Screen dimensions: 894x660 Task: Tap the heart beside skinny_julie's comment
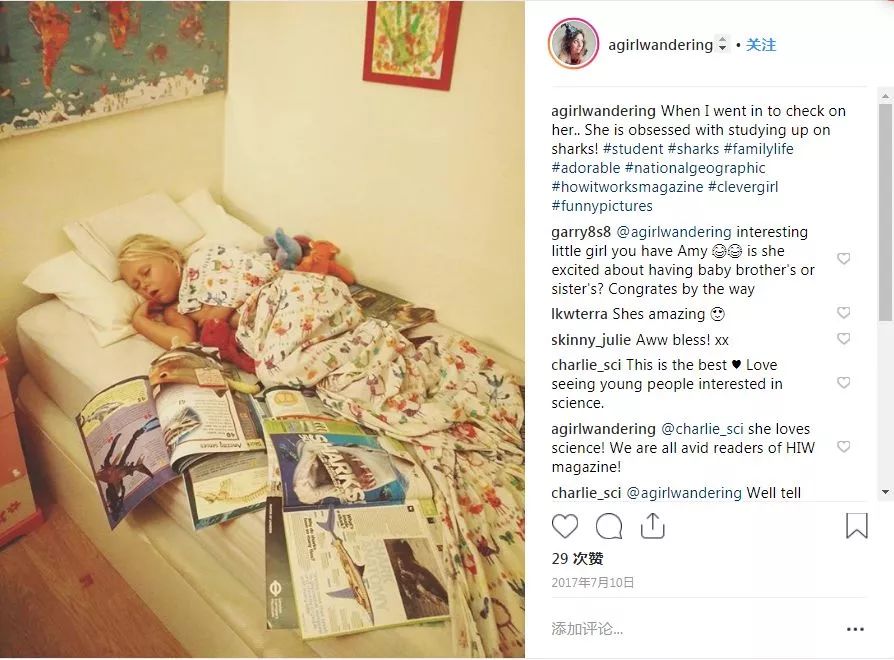843,339
